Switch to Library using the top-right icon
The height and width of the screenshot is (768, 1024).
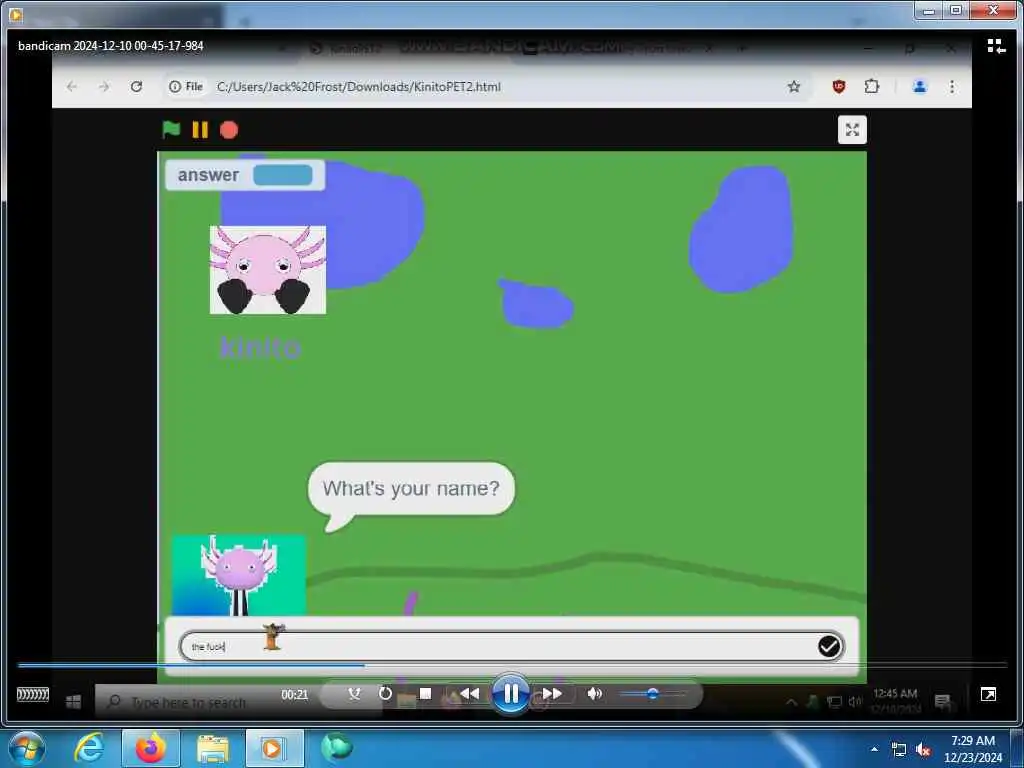[996, 46]
